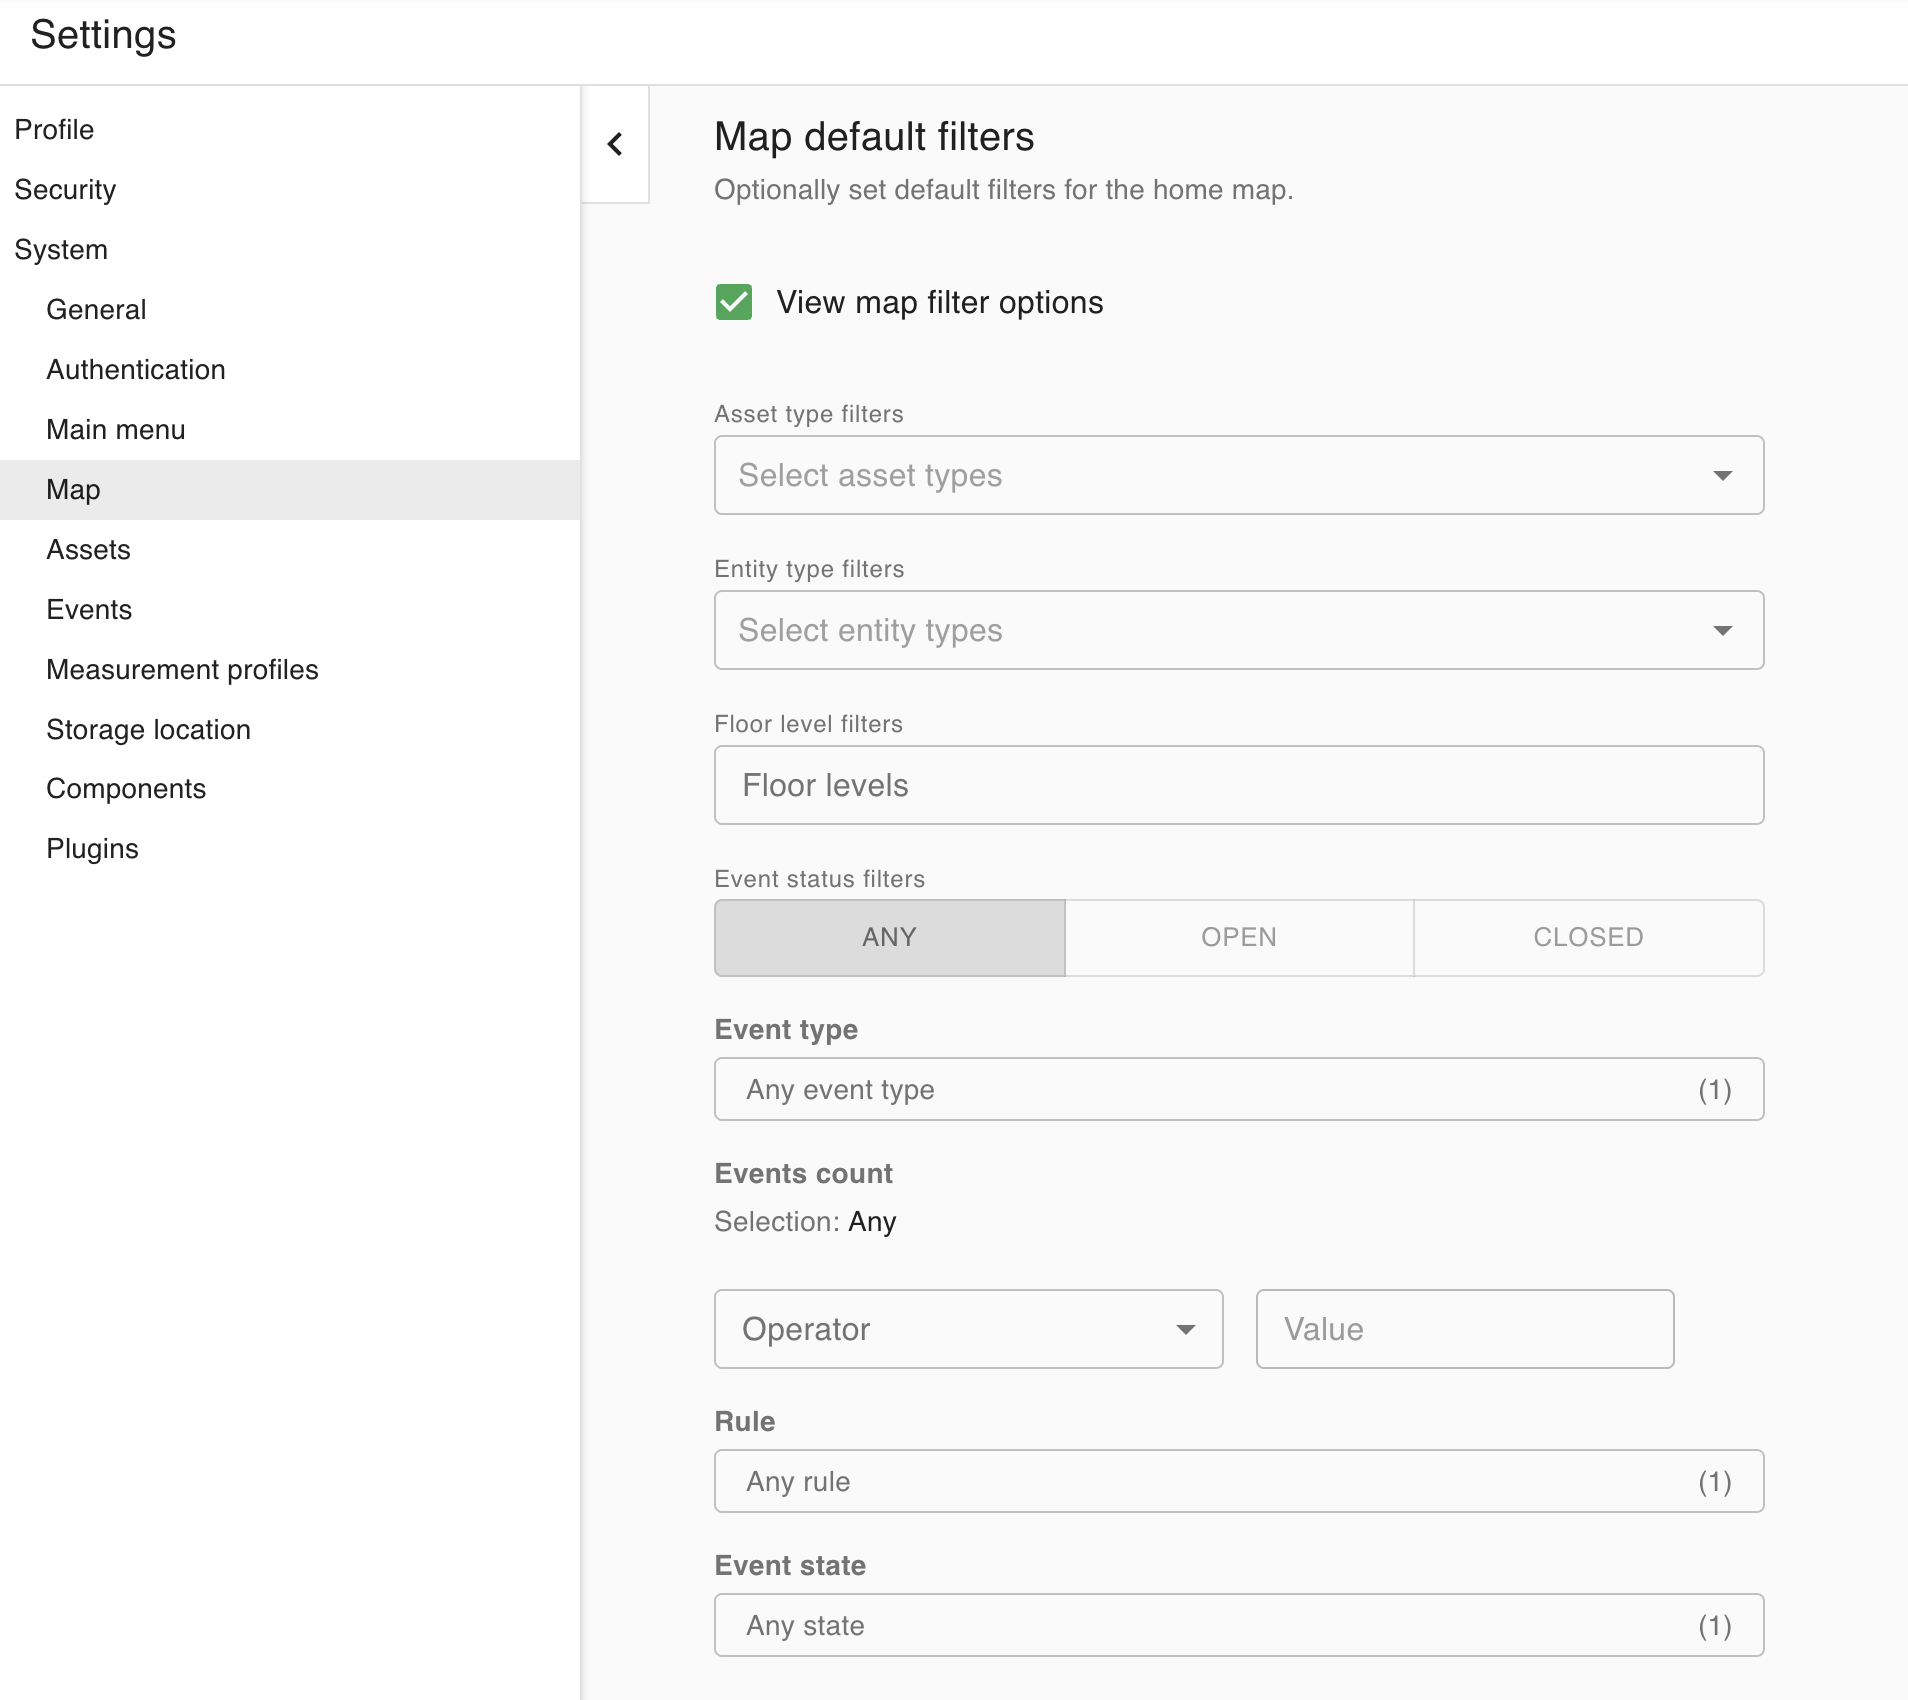Select CLOSED event status filter
1908x1700 pixels.
pos(1588,937)
